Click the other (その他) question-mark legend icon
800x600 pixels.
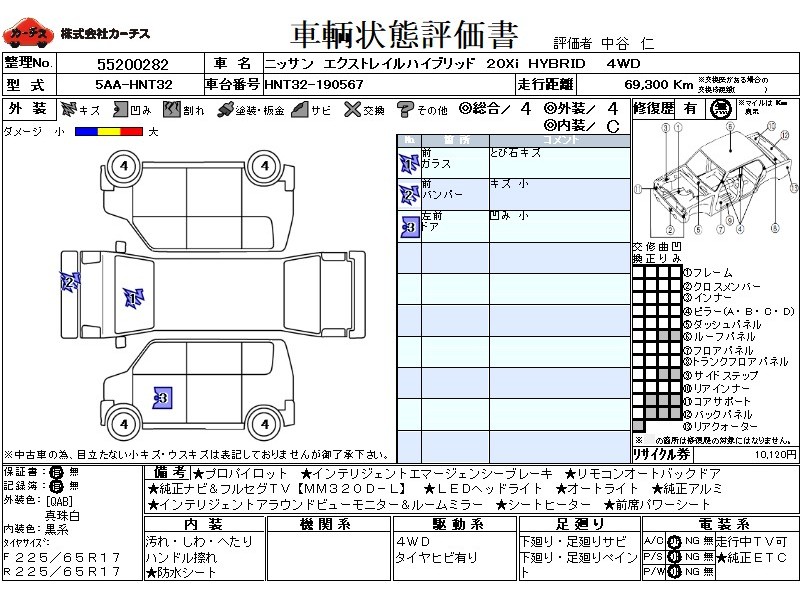[405, 109]
